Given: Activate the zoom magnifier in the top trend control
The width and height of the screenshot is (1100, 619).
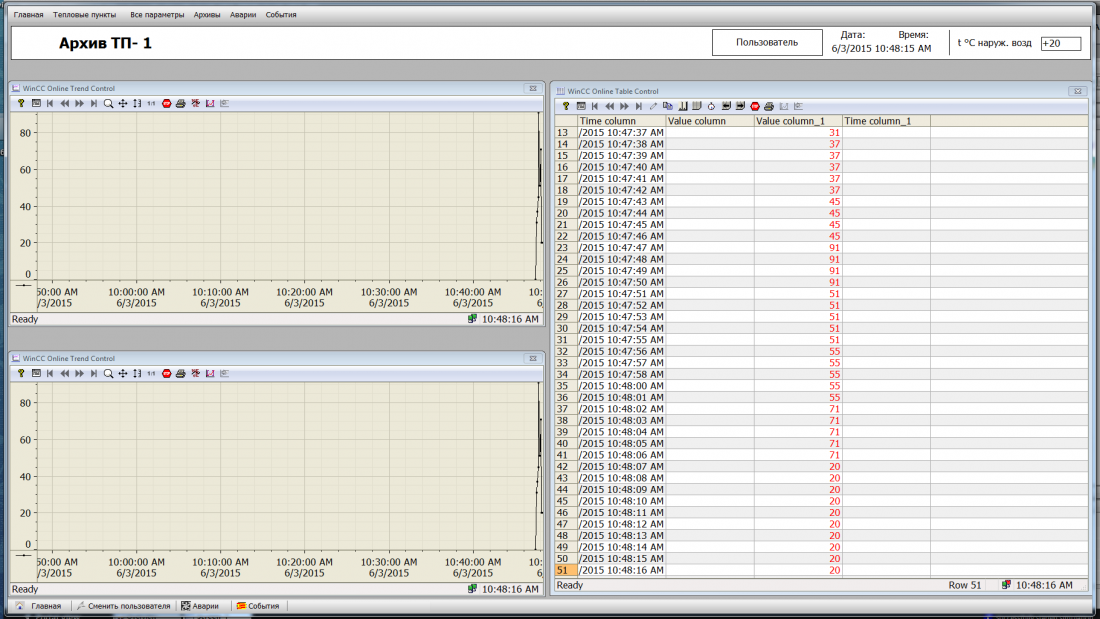Looking at the screenshot, I should [108, 104].
